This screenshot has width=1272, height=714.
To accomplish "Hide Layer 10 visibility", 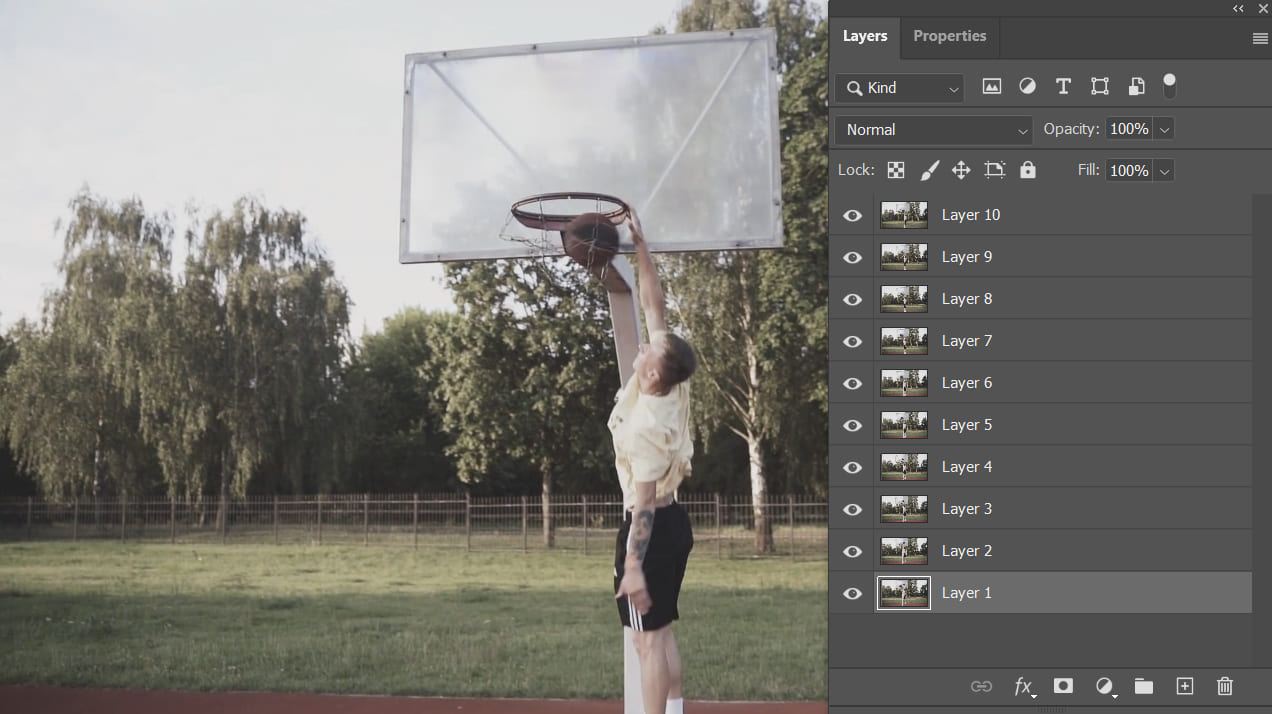I will pyautogui.click(x=851, y=215).
